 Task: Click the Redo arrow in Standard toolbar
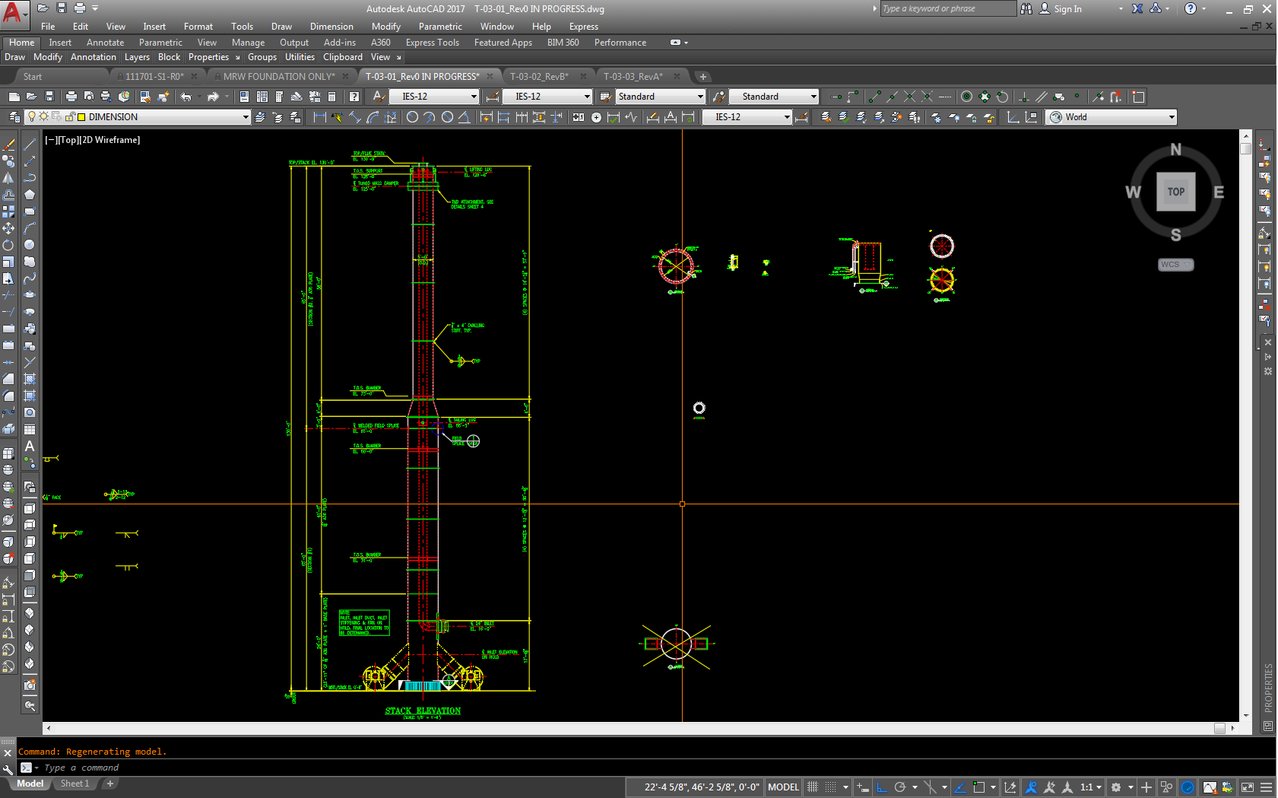pos(213,97)
